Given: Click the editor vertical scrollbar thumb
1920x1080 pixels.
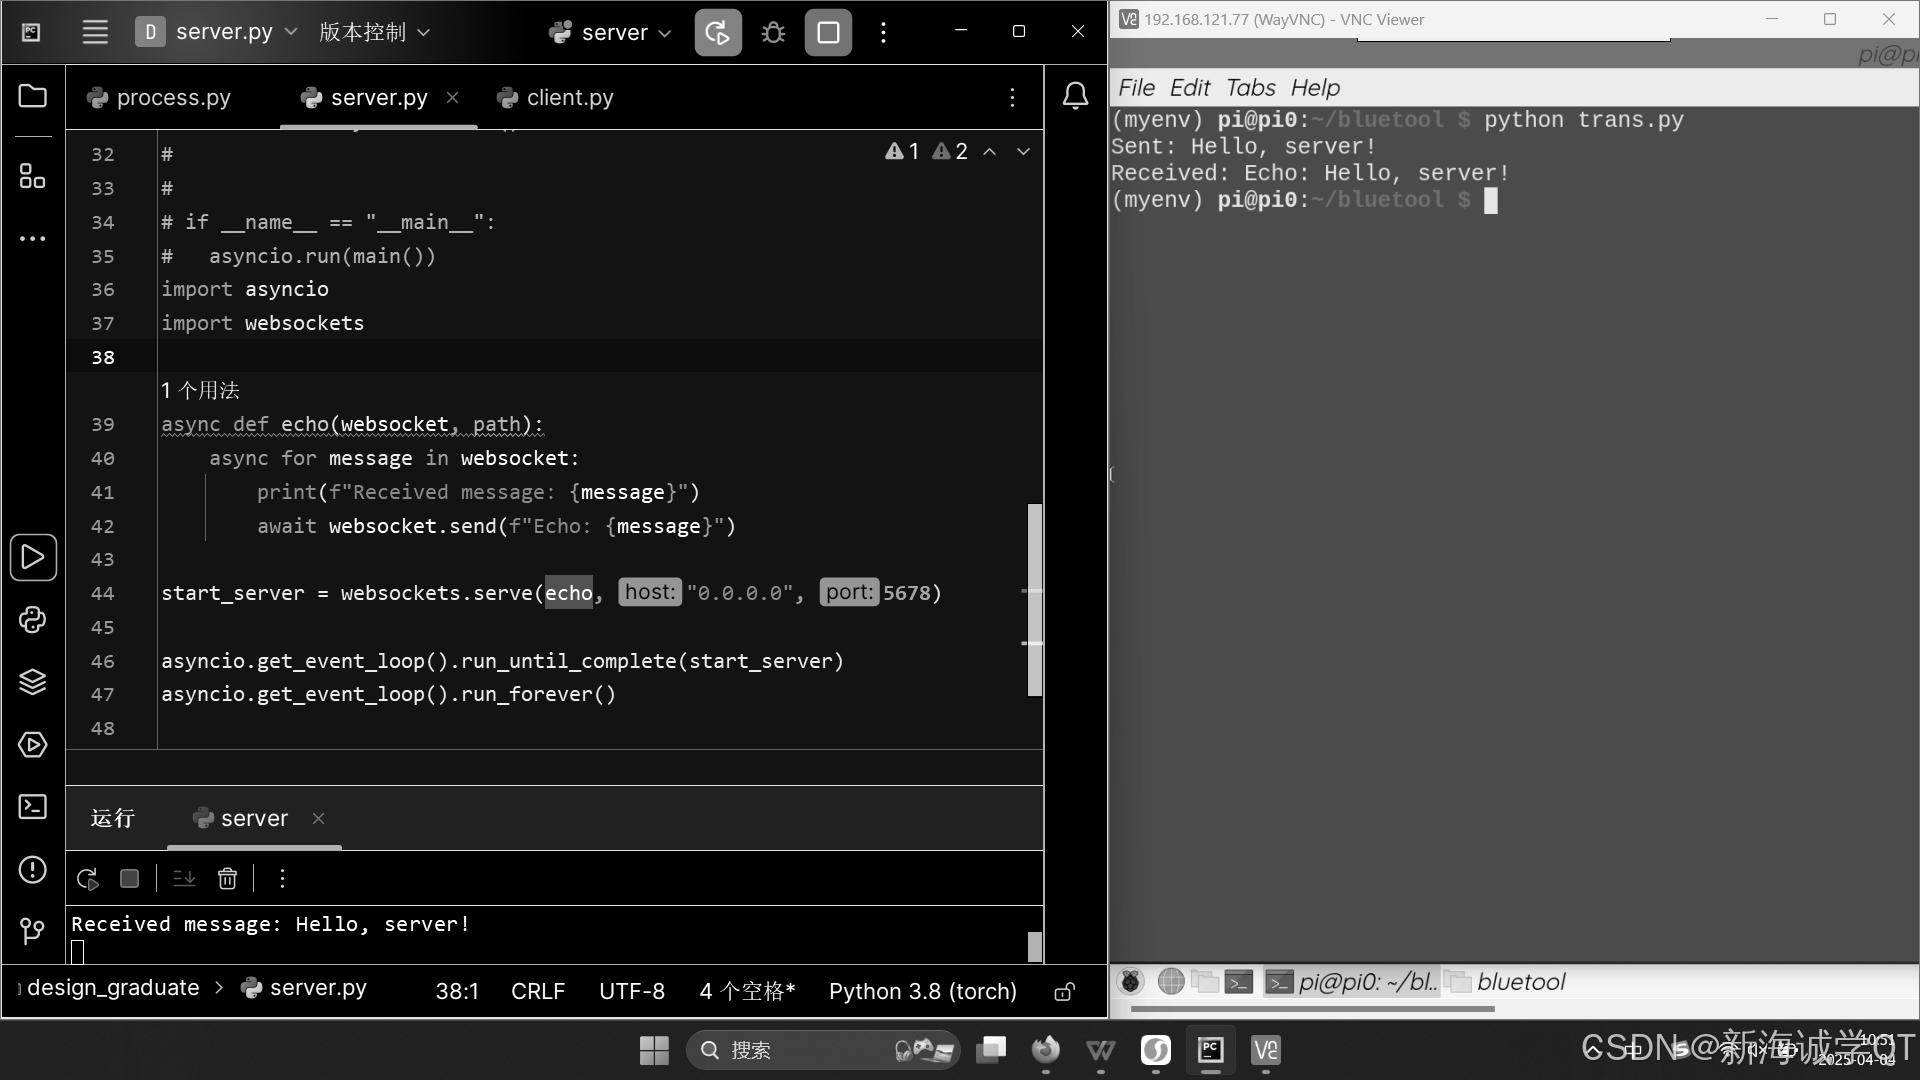Looking at the screenshot, I should 1035,600.
